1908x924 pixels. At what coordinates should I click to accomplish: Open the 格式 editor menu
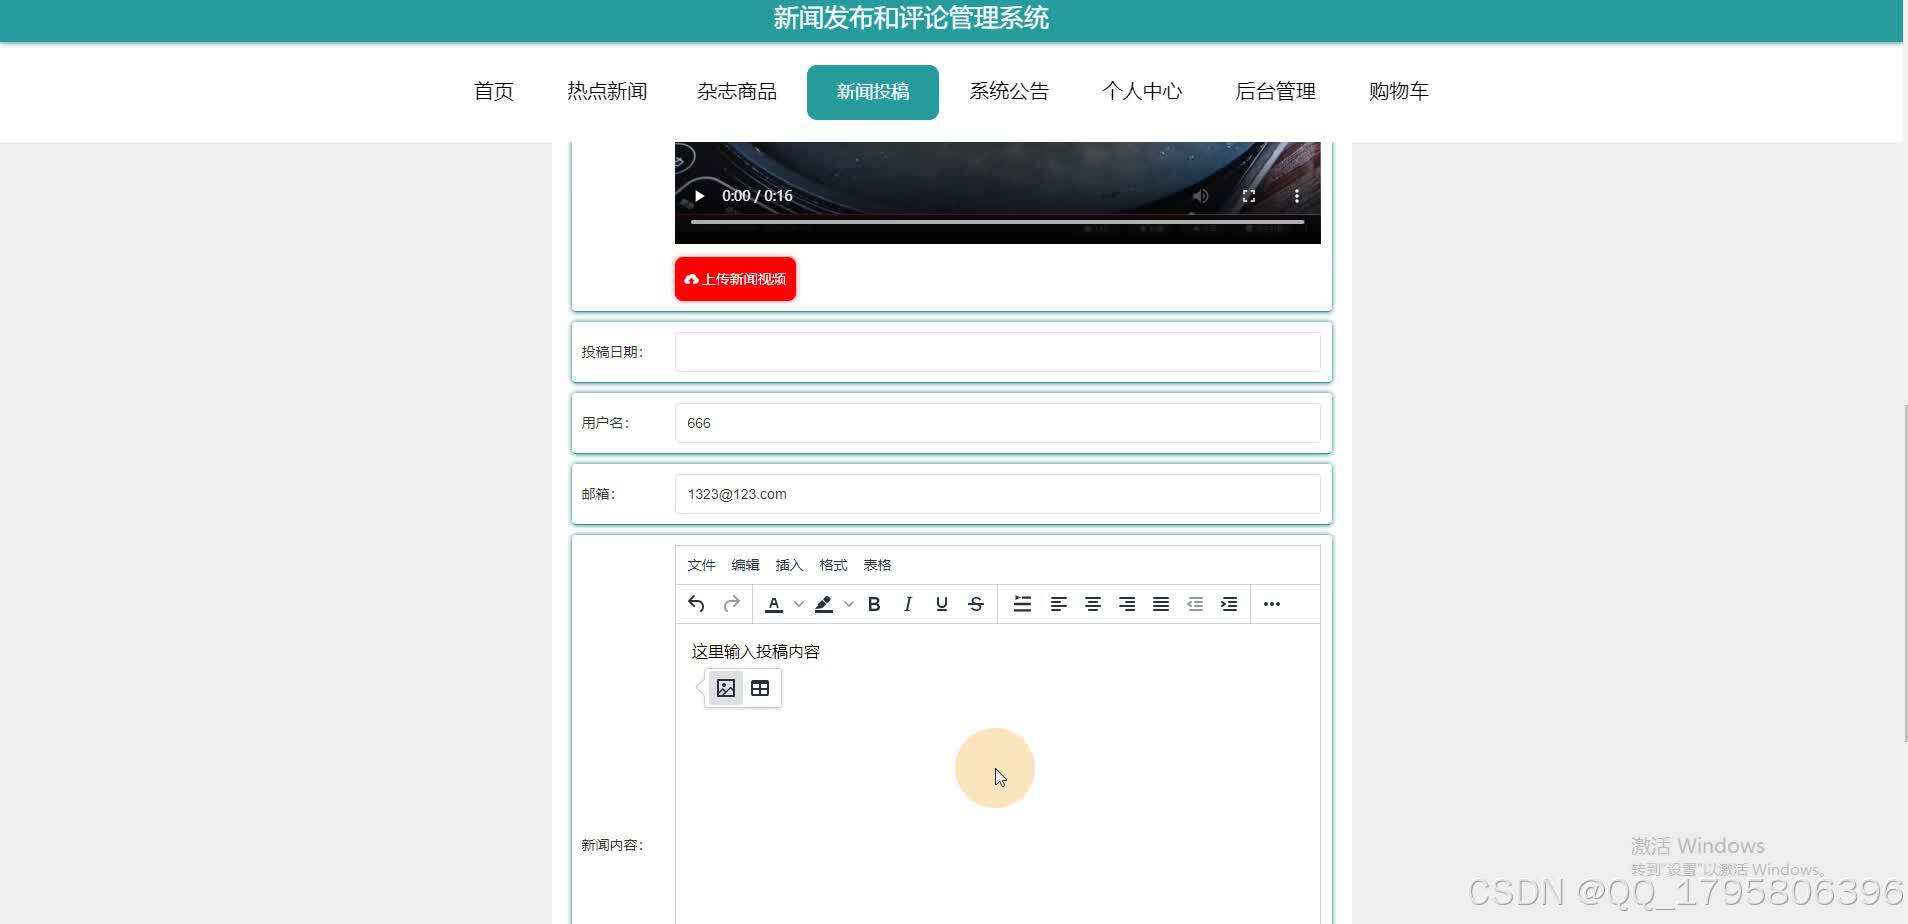pyautogui.click(x=833, y=565)
